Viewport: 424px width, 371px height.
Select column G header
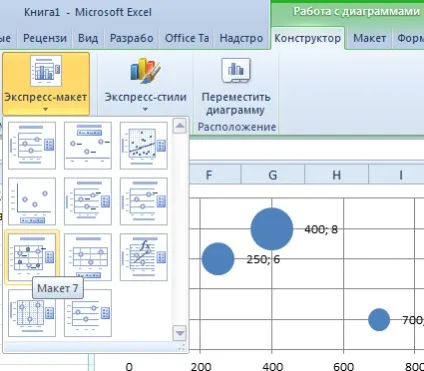(x=273, y=175)
